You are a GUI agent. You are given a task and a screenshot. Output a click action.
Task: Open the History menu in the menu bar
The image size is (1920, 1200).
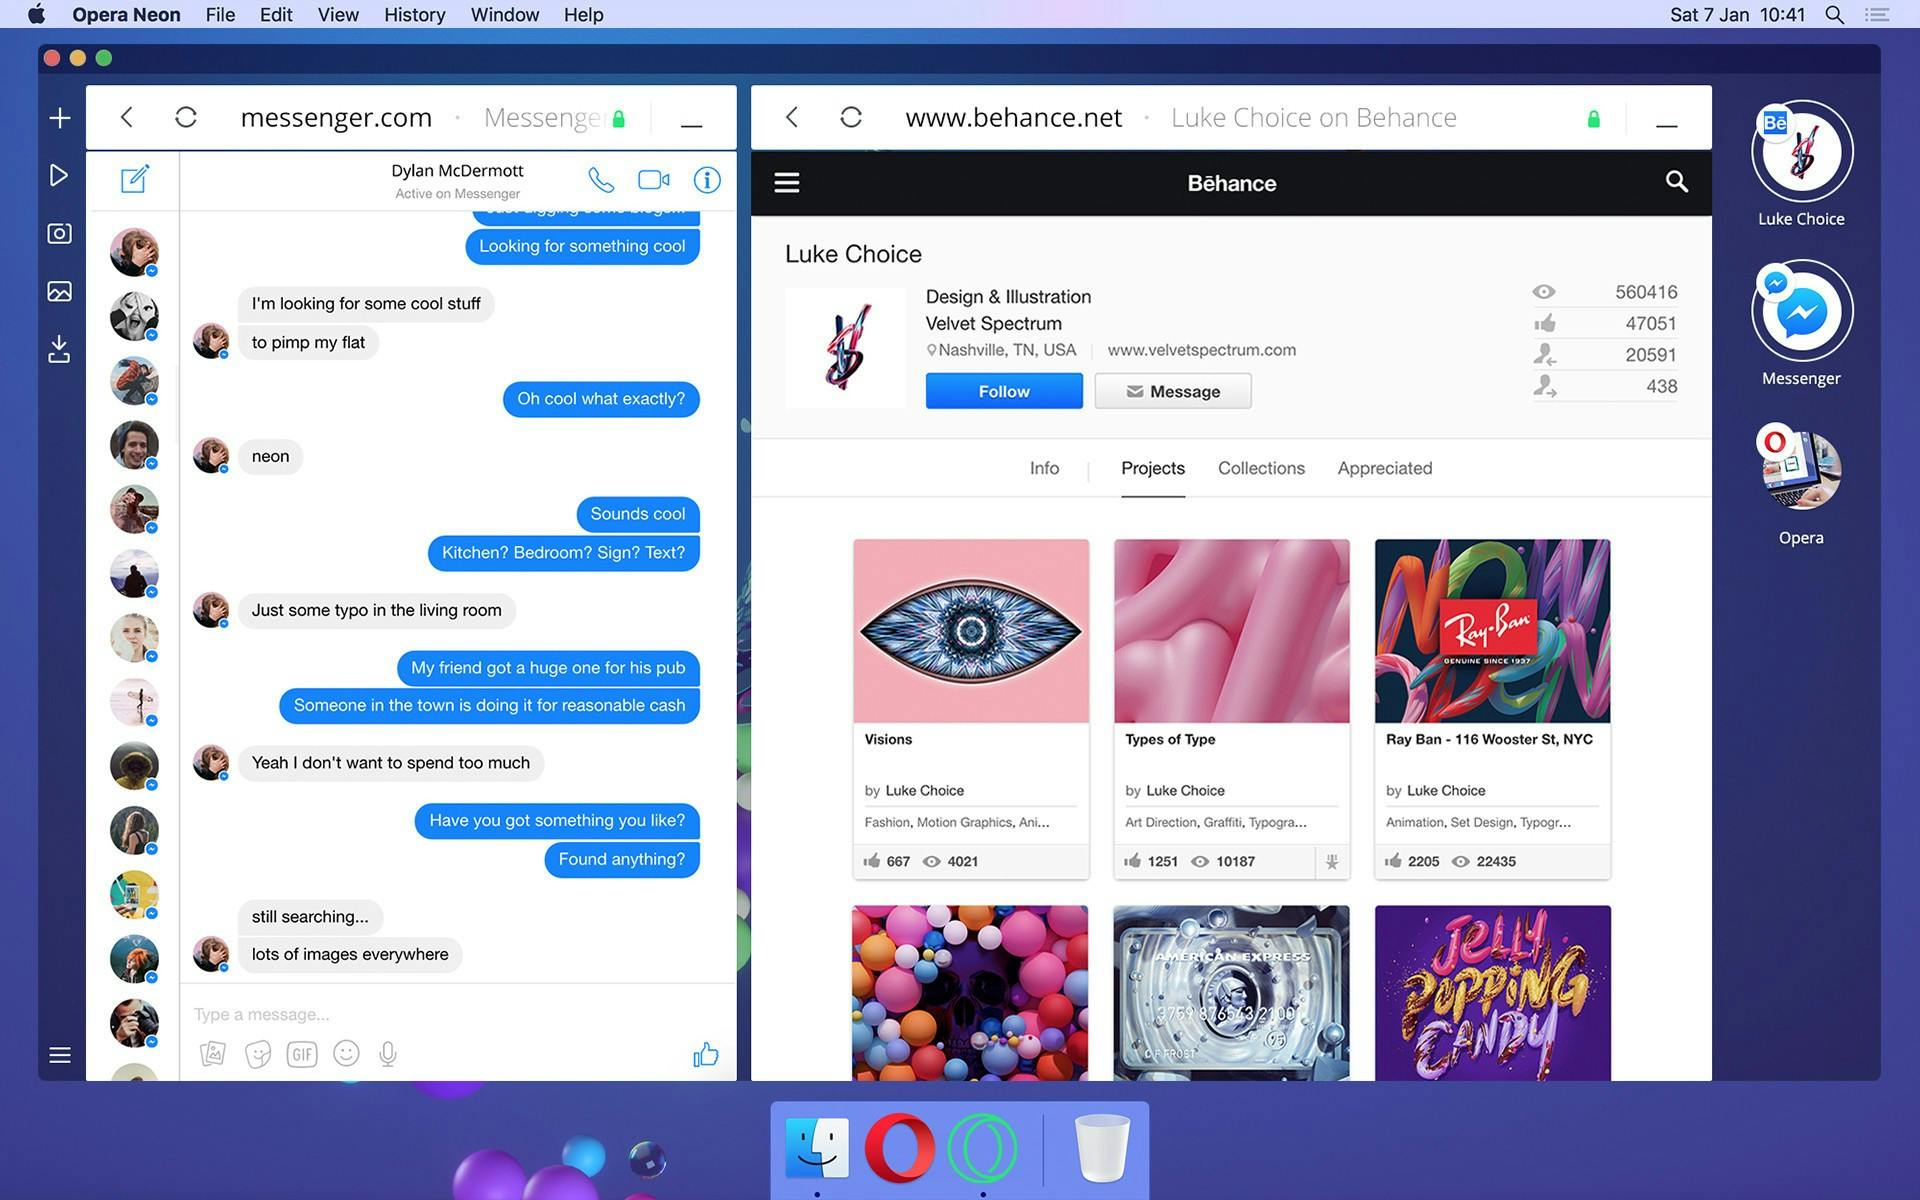point(414,15)
